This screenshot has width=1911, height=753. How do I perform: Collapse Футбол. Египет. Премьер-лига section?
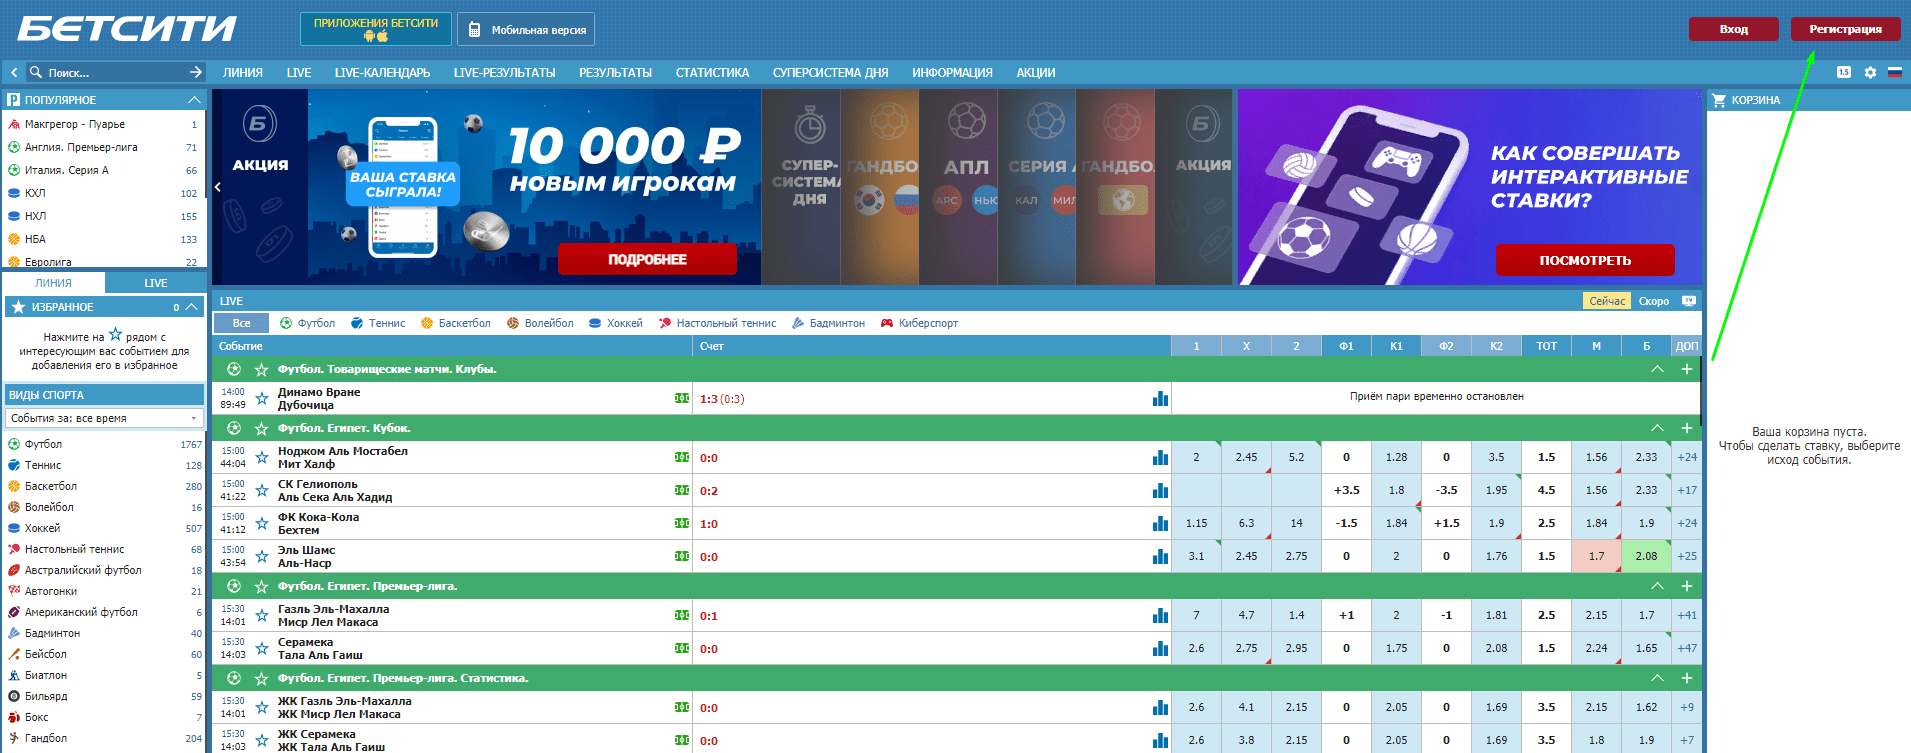pyautogui.click(x=1657, y=586)
